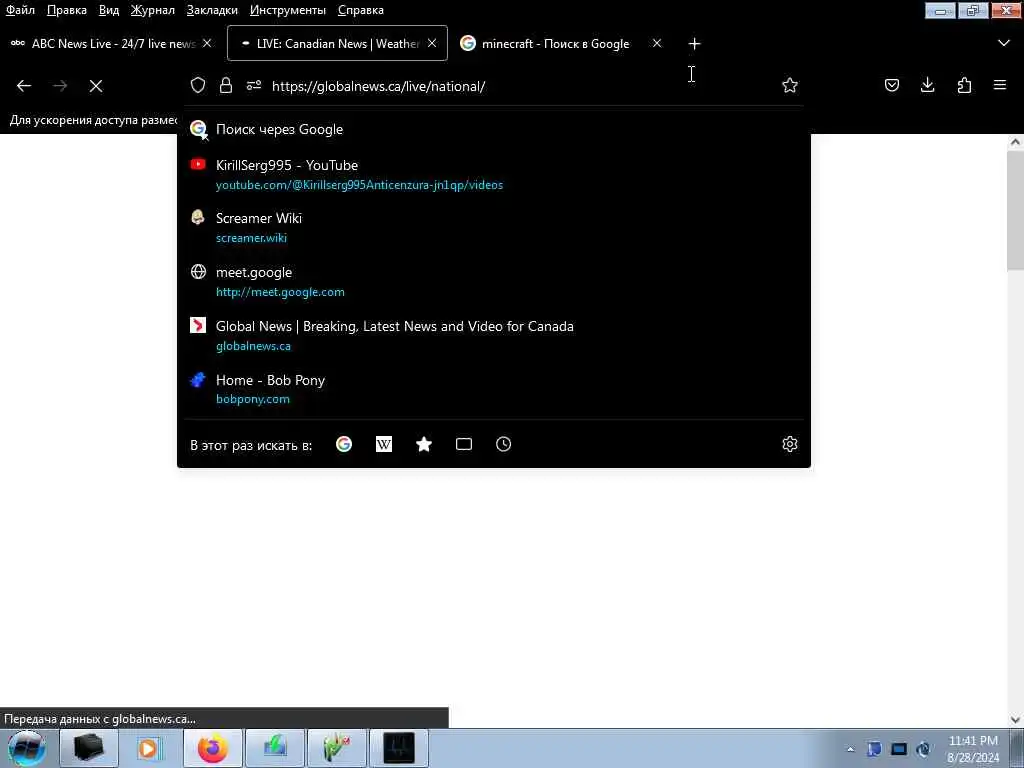Screen dimensions: 1024x768
Task: Open Home - Bob Pony suggestion
Action: click(x=494, y=389)
